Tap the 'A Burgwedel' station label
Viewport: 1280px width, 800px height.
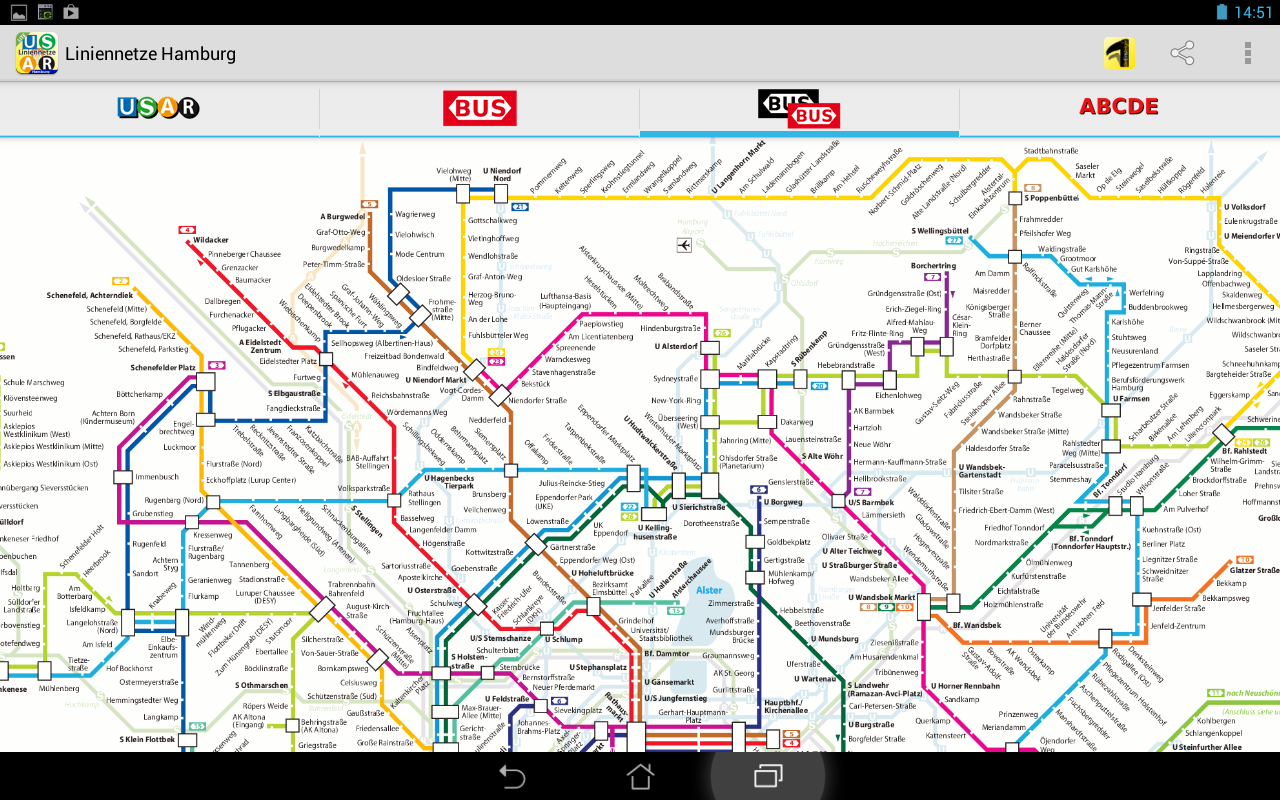[x=343, y=216]
